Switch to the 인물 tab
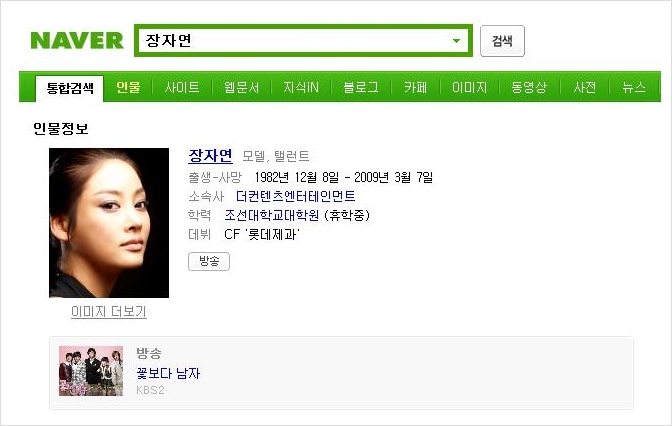Screen dimensions: 672x426 128,87
